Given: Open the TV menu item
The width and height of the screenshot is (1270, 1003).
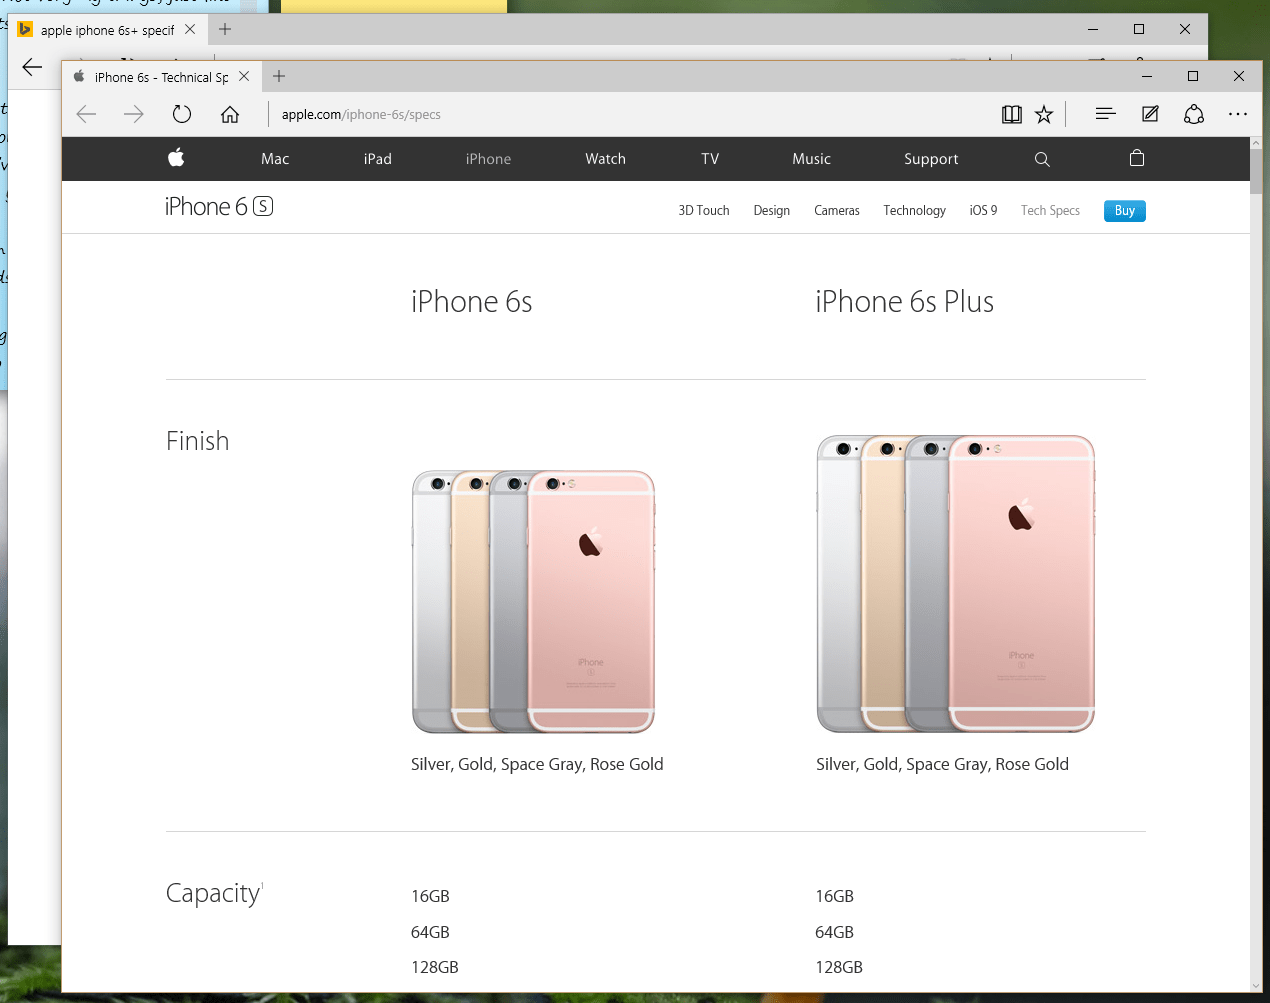Looking at the screenshot, I should click(710, 159).
